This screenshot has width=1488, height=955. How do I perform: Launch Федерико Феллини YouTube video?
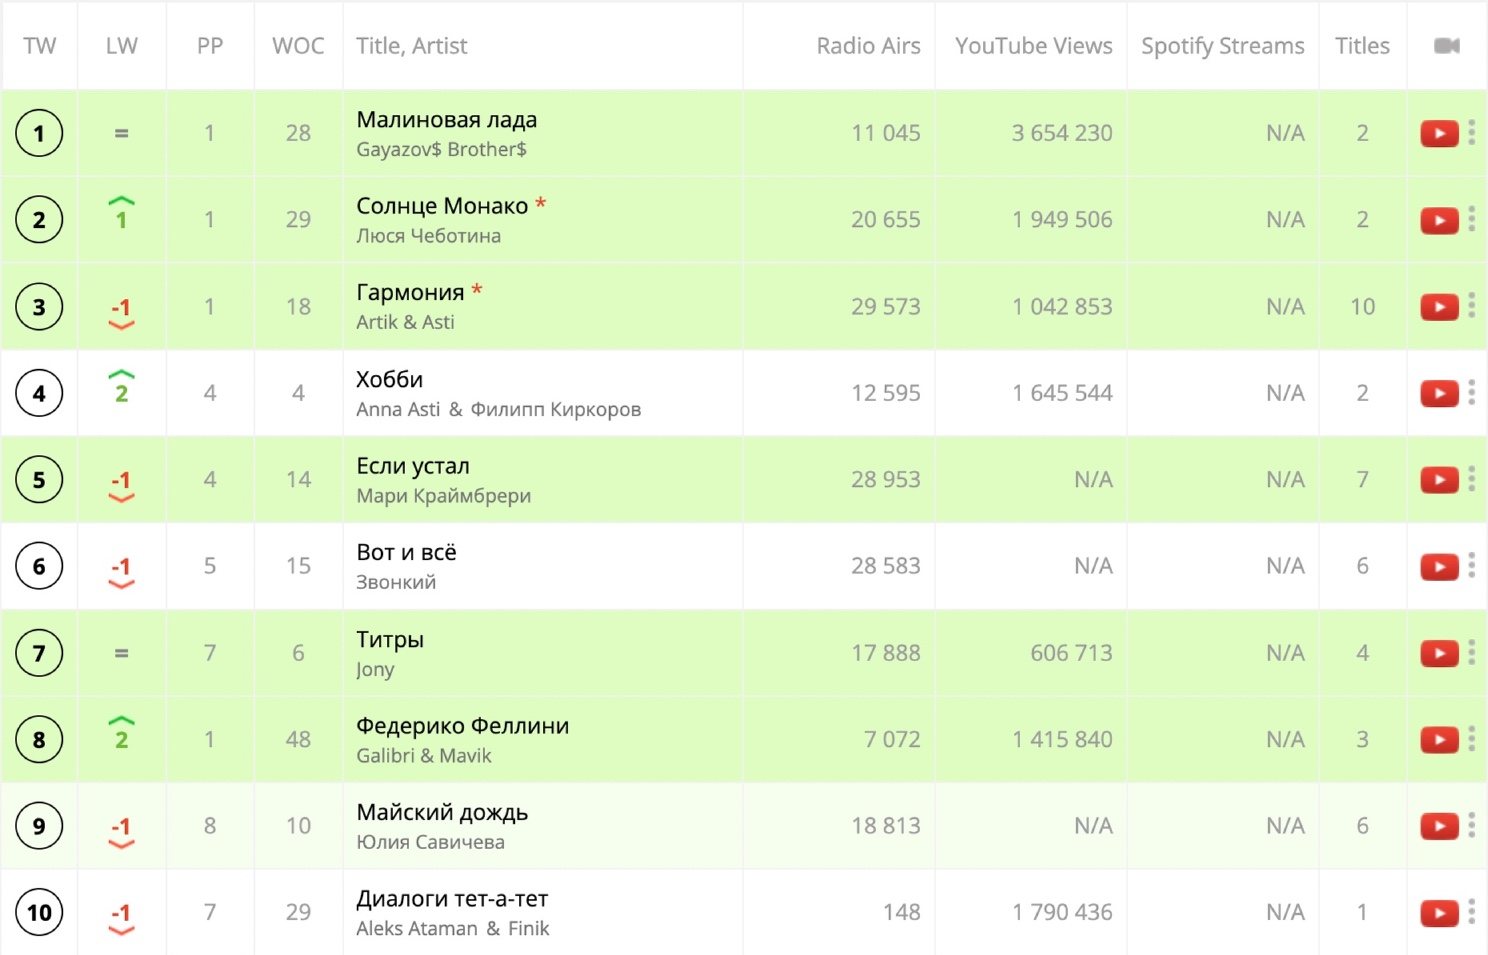[x=1439, y=740]
